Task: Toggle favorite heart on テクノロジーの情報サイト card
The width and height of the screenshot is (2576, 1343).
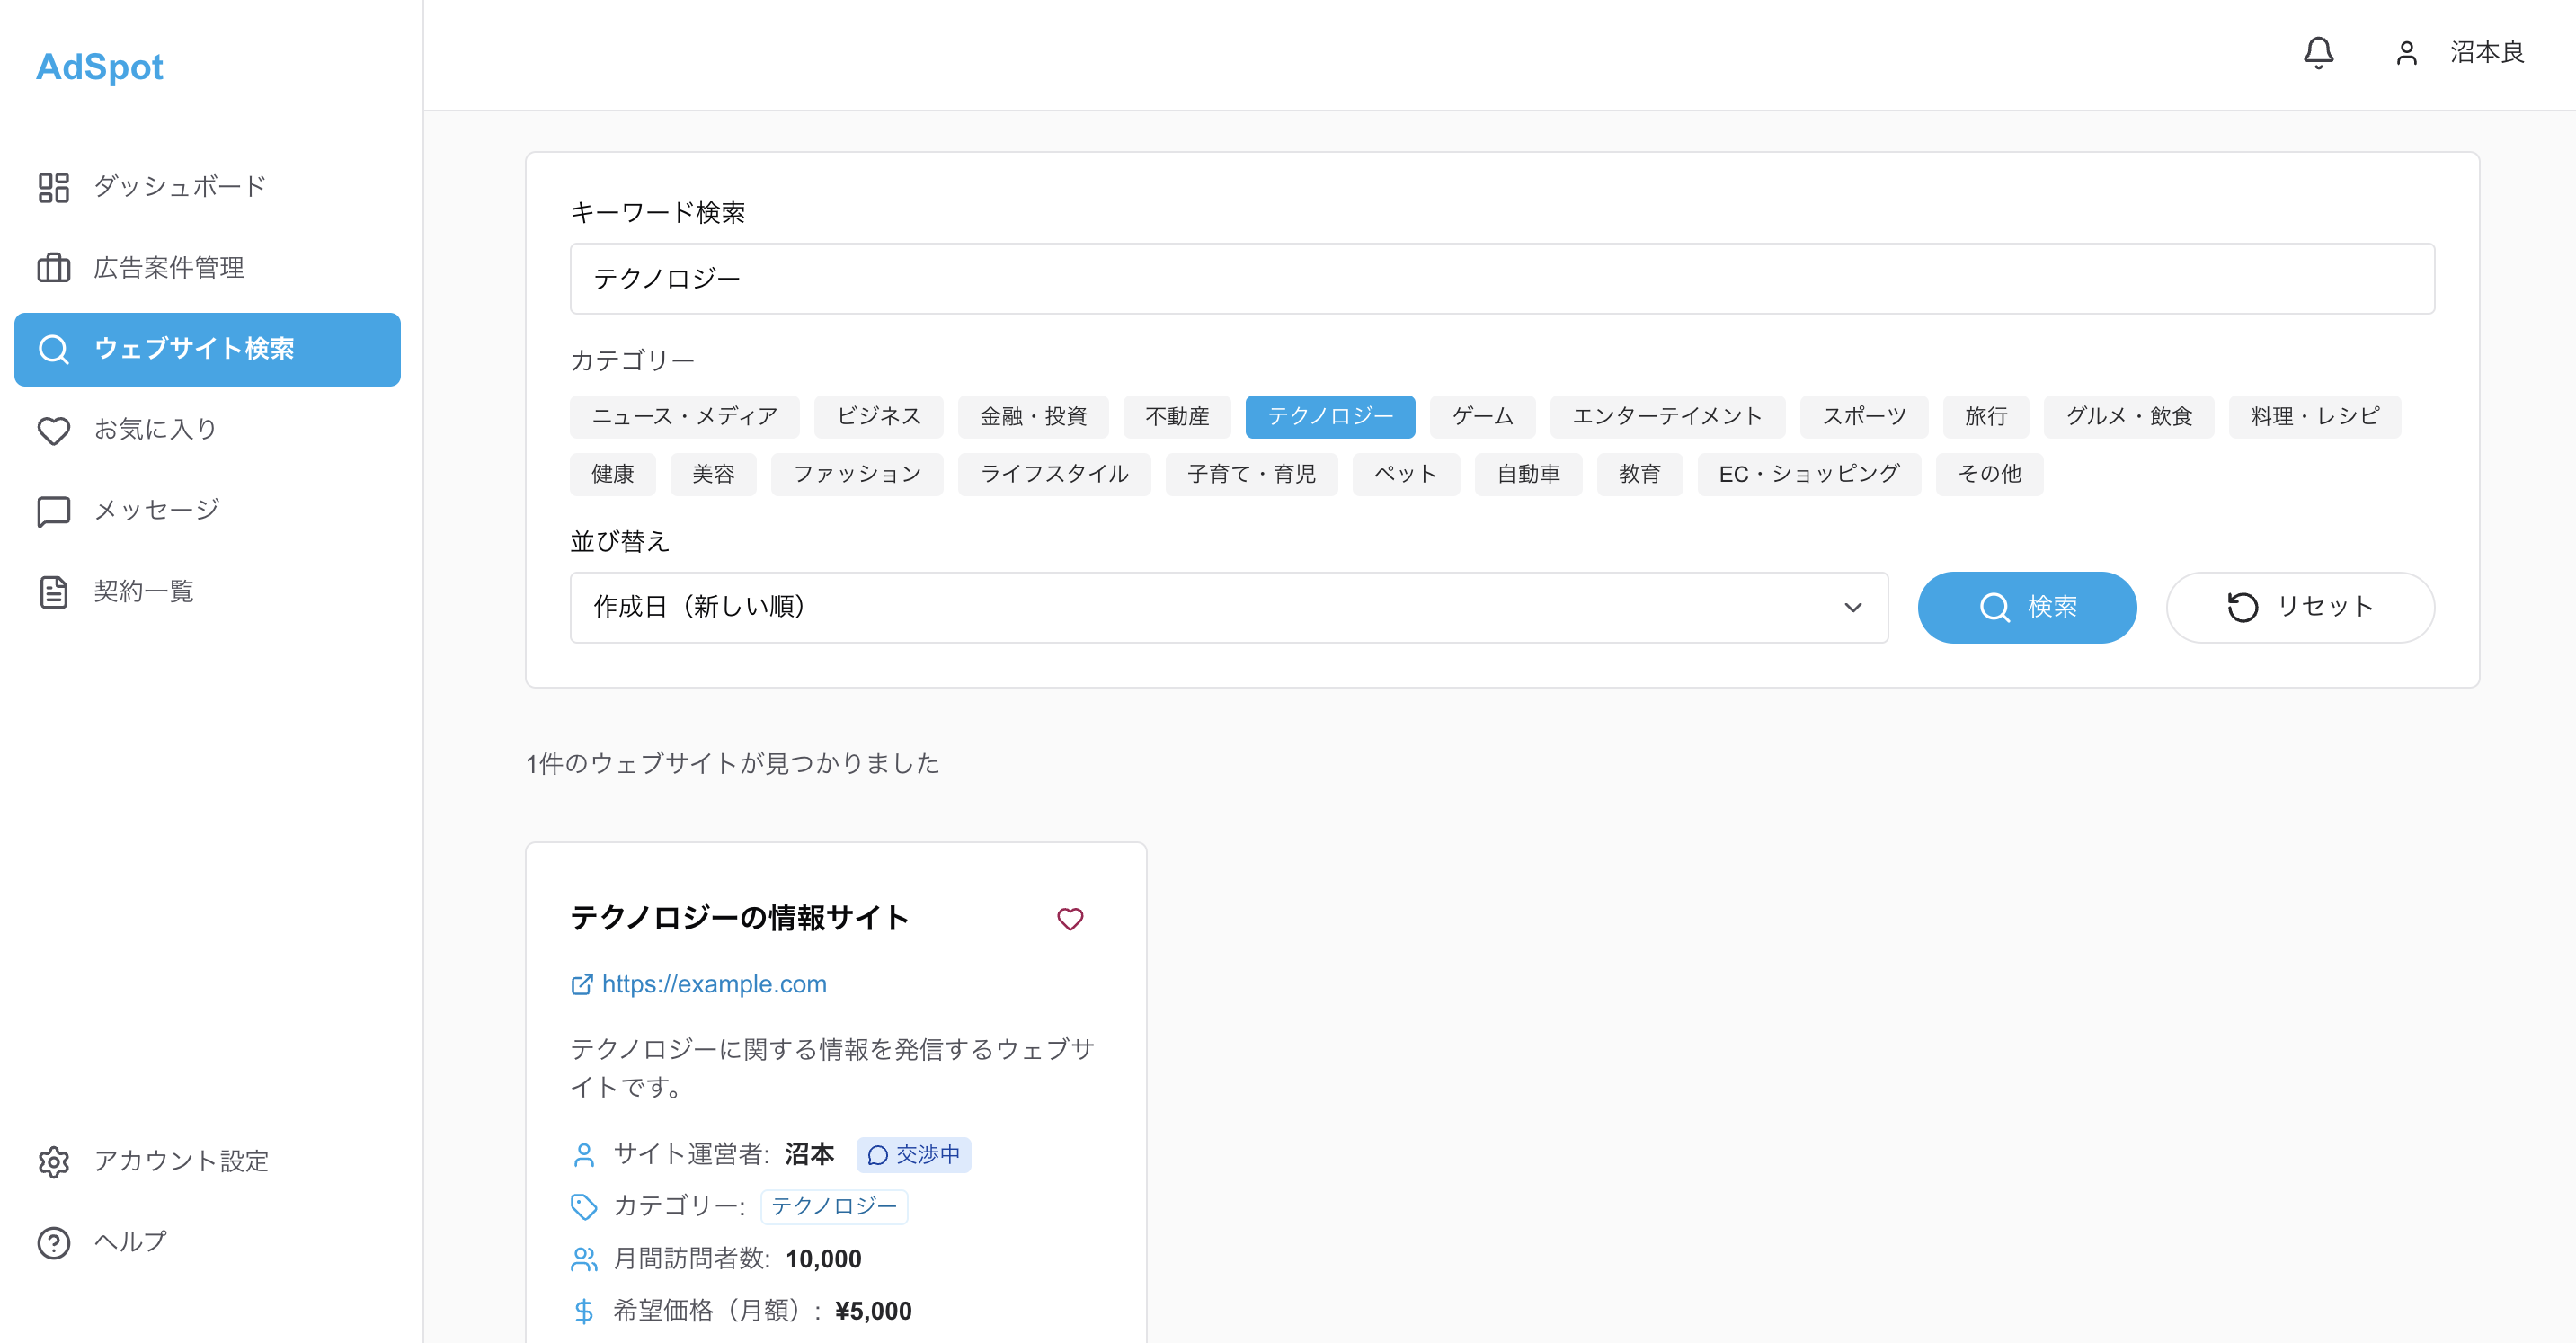Action: [x=1070, y=919]
